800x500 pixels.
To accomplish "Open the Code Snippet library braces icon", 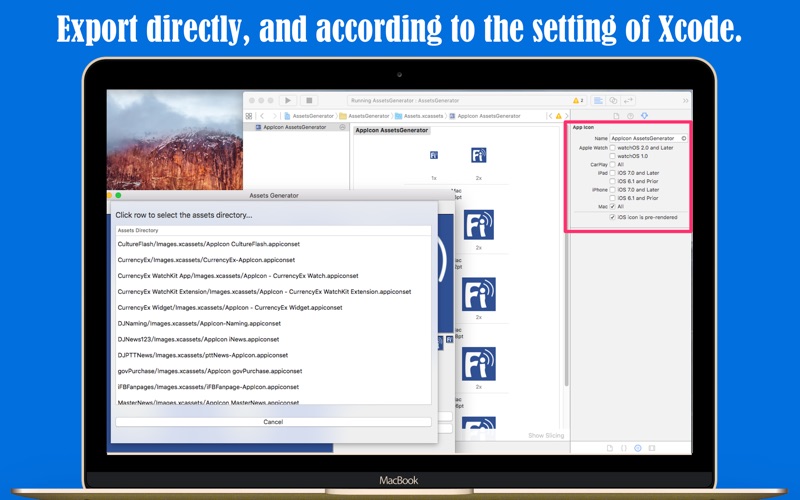I will (x=623, y=448).
